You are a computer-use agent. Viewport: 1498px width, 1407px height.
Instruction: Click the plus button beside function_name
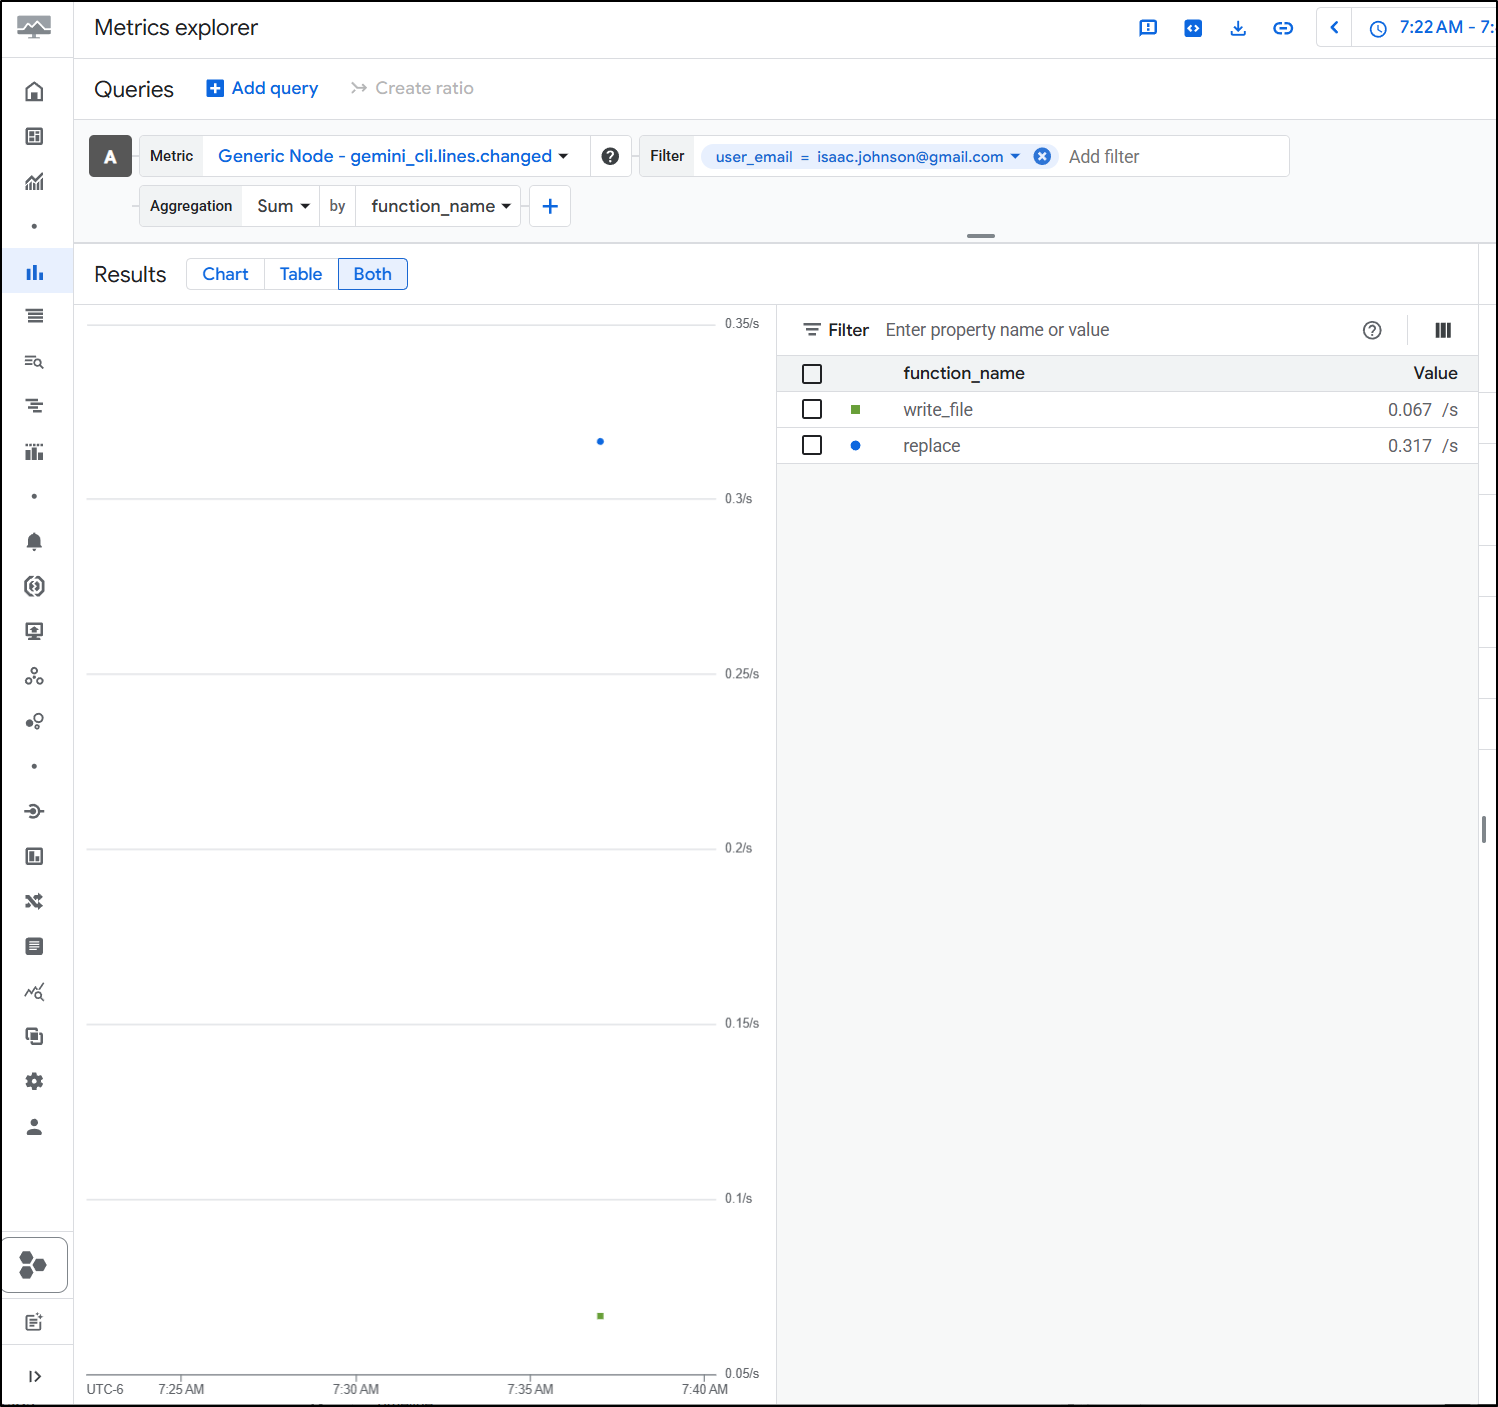[550, 206]
